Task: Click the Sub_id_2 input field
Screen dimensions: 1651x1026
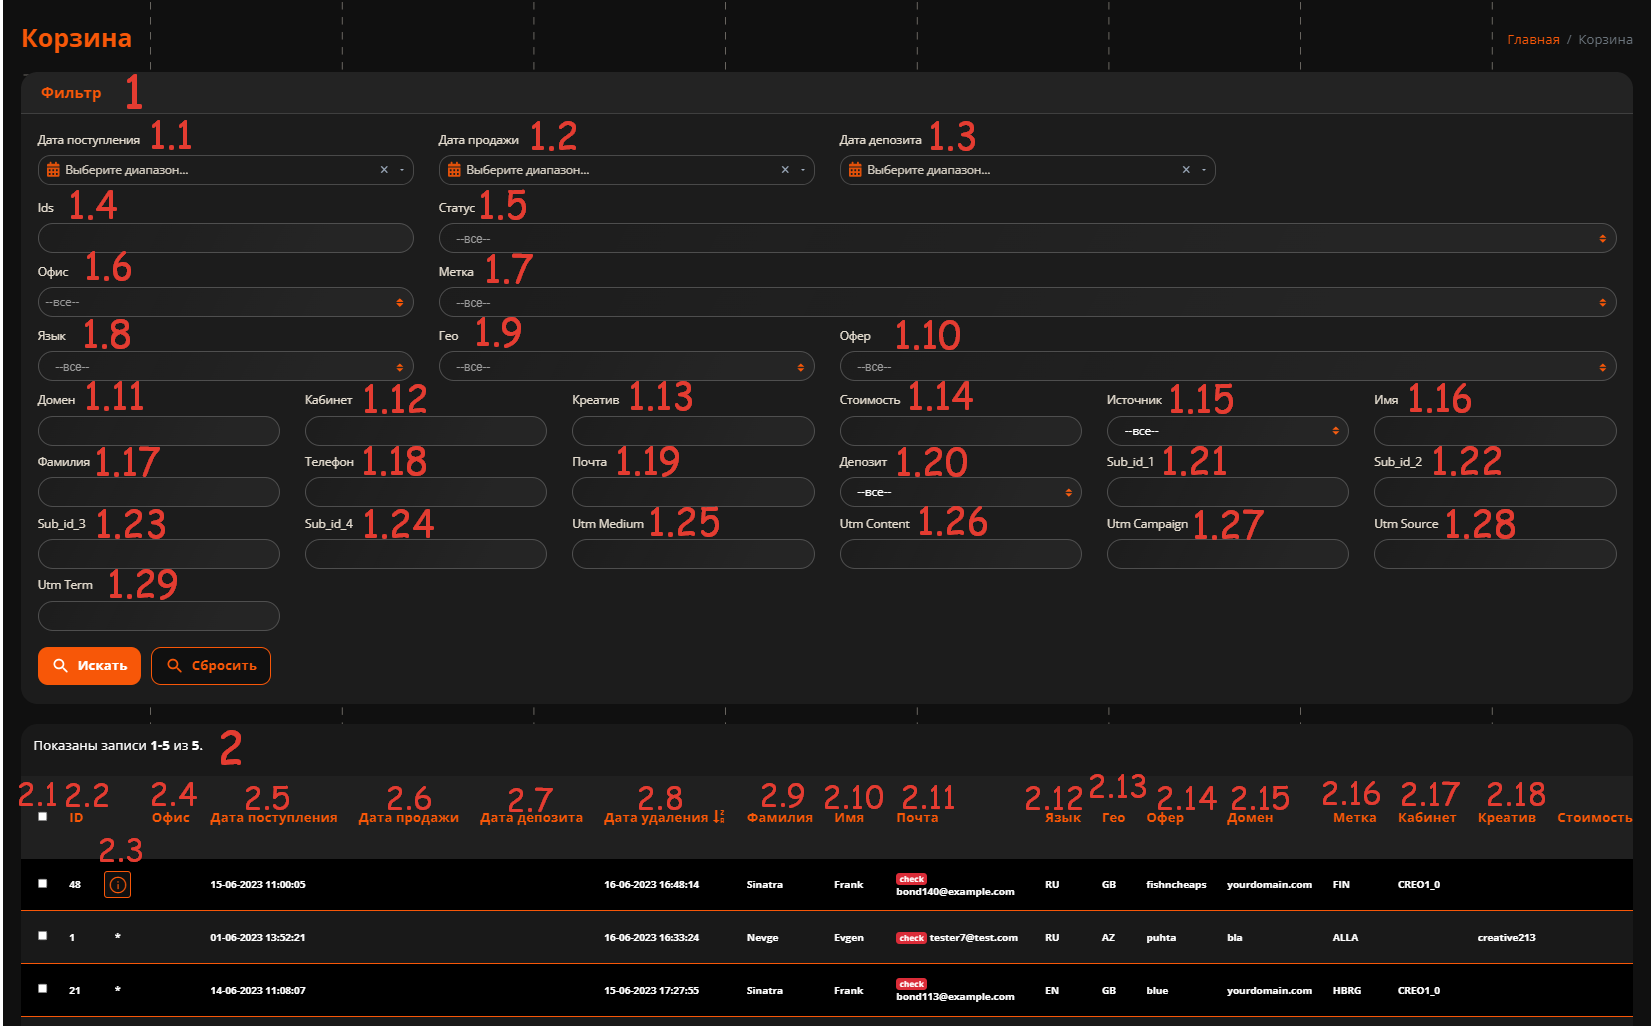Action: [1495, 492]
